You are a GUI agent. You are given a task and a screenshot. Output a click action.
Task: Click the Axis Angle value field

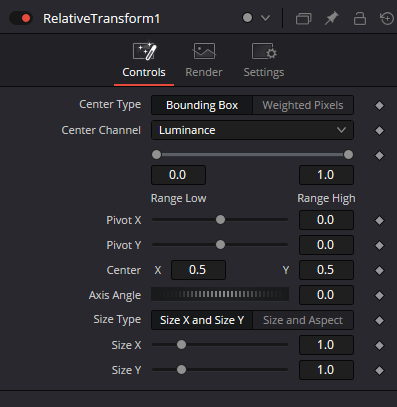[326, 295]
